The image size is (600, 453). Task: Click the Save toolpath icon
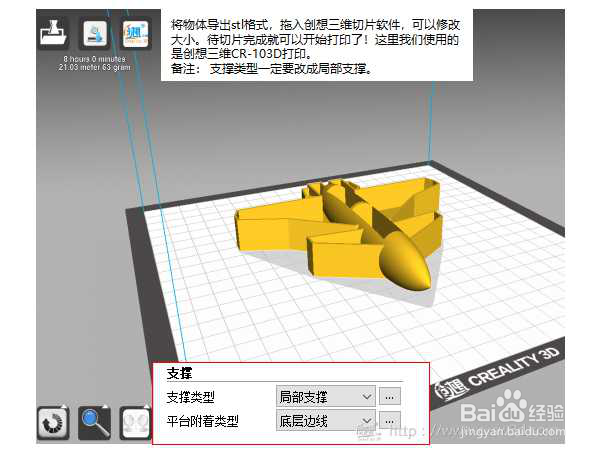tap(95, 33)
